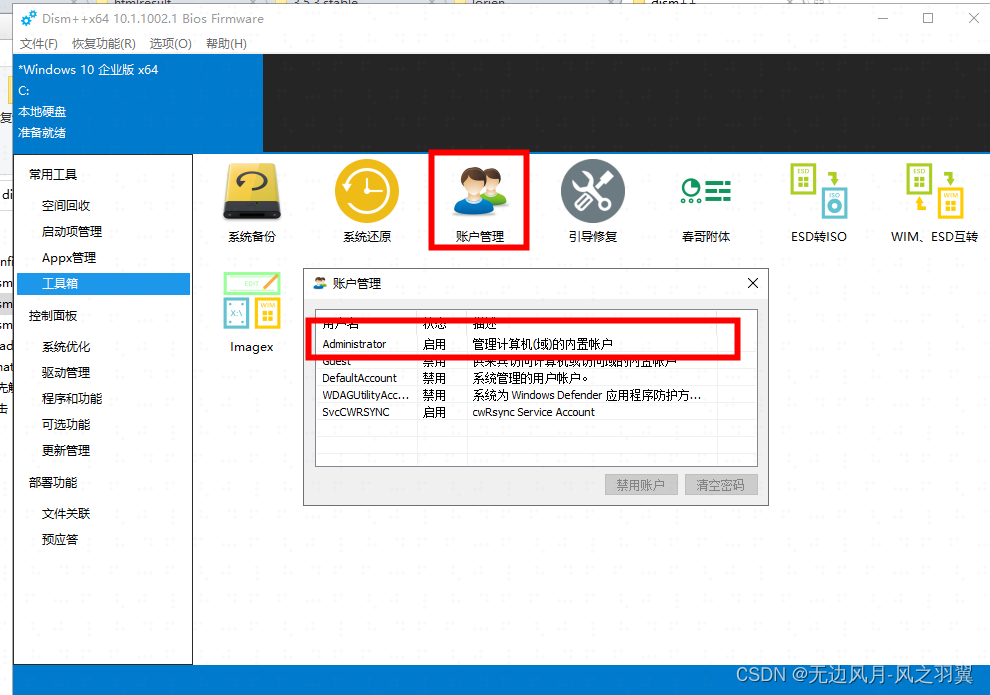Image resolution: width=990 pixels, height=695 pixels.
Task: Maximize the Dism++ window
Action: 928,19
